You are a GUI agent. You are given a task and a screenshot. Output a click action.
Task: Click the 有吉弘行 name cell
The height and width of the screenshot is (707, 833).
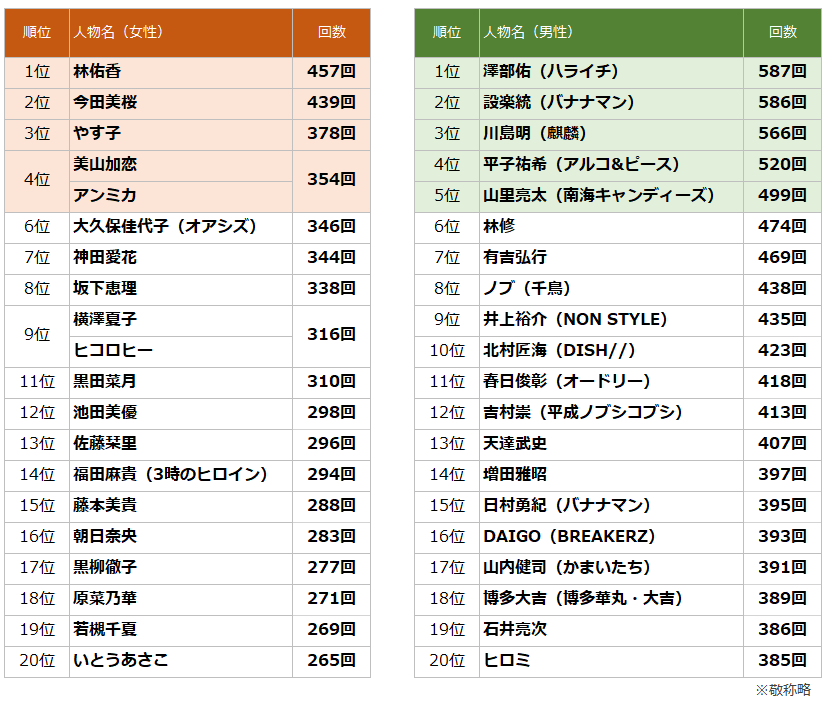pos(515,257)
